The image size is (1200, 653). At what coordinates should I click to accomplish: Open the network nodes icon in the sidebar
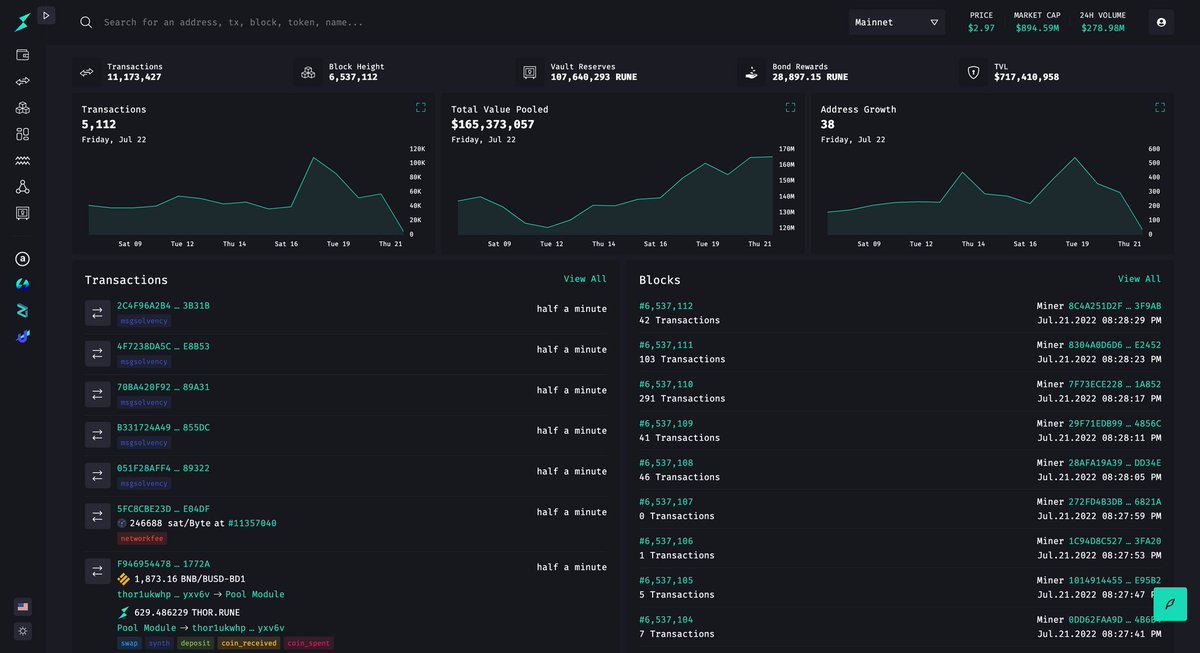coord(22,187)
